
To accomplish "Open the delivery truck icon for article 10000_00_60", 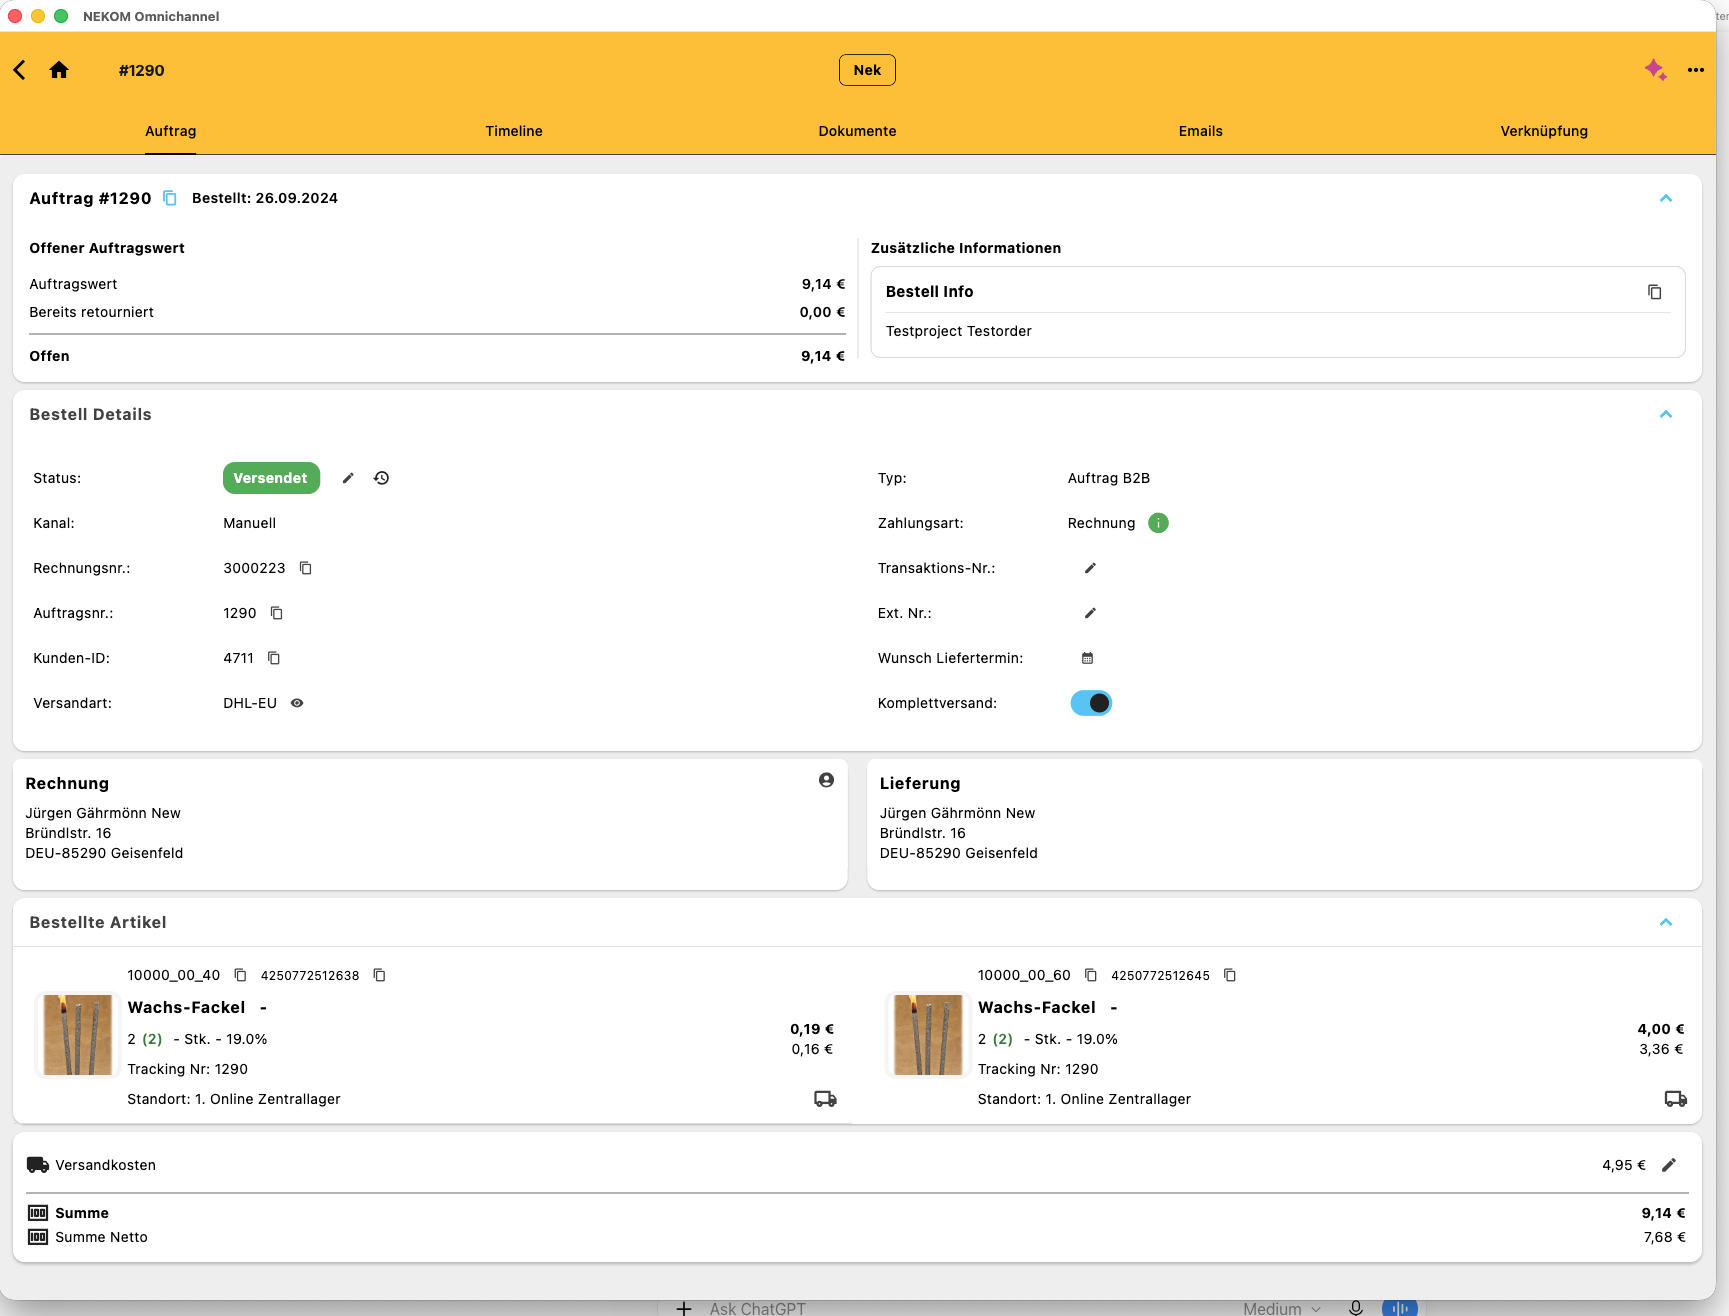I will click(x=1676, y=1099).
